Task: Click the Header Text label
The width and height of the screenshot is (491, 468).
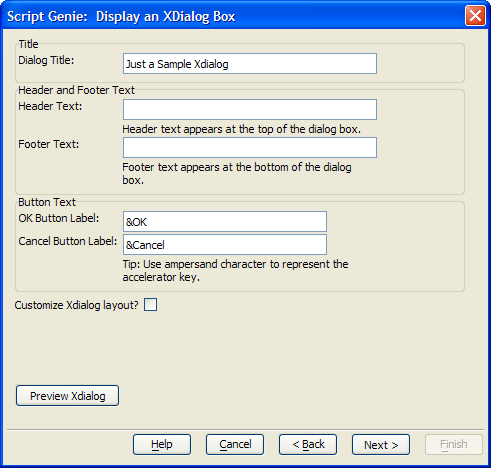Action: tap(50, 106)
